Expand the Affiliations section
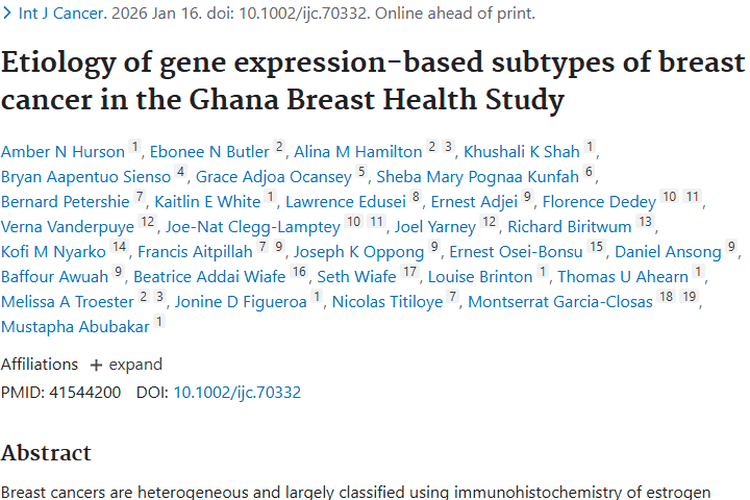The height and width of the screenshot is (500, 750). click(126, 364)
